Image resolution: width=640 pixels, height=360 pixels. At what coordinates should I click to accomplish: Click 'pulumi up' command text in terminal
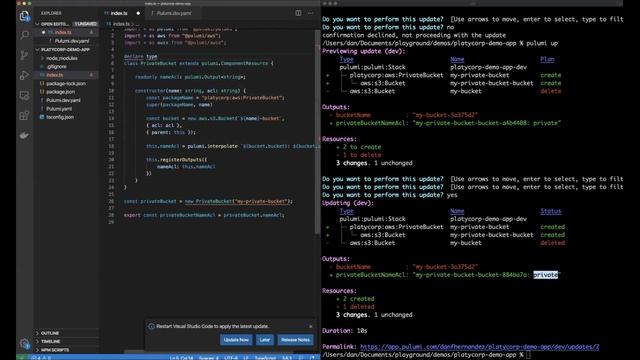coord(542,43)
